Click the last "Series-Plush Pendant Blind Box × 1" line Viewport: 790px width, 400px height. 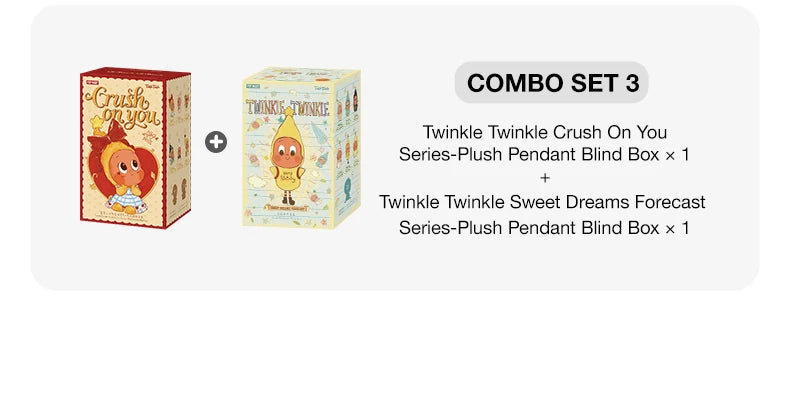click(x=544, y=227)
